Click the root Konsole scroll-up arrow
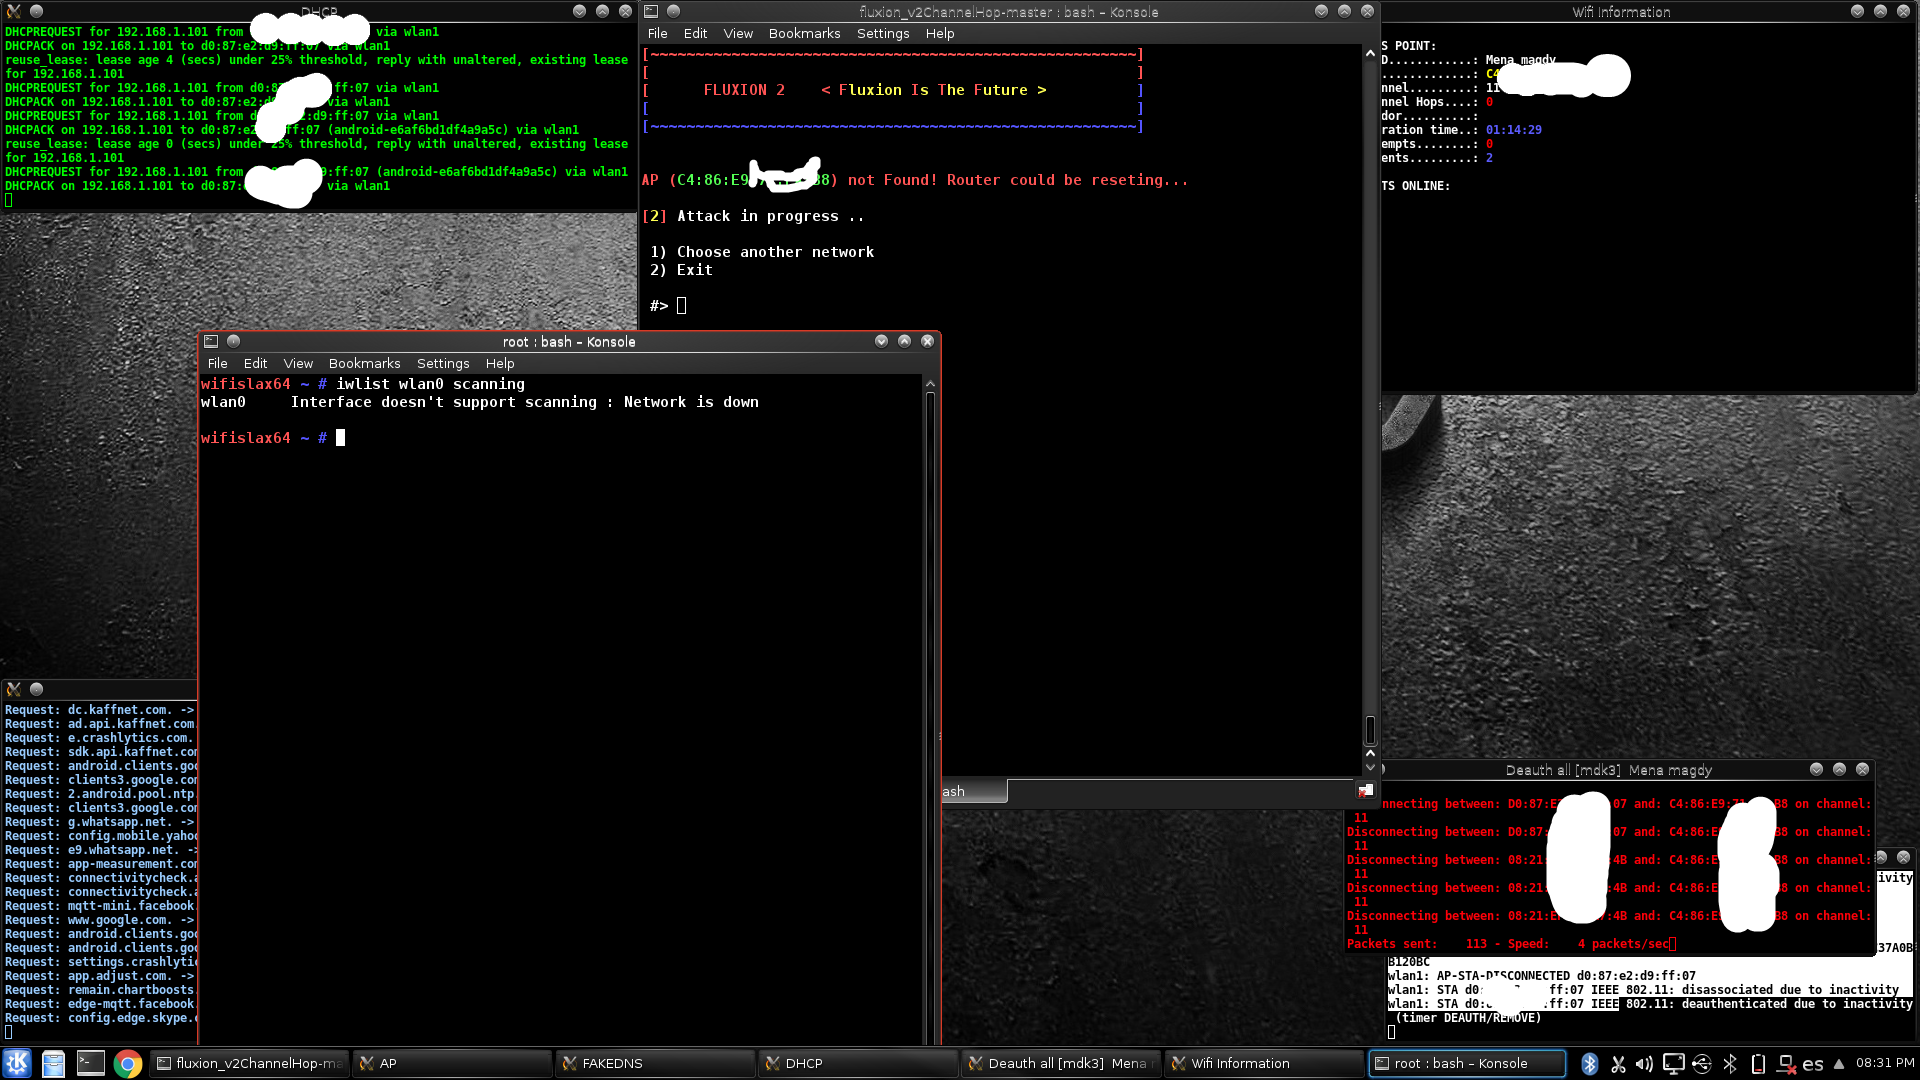This screenshot has height=1080, width=1920. point(930,383)
